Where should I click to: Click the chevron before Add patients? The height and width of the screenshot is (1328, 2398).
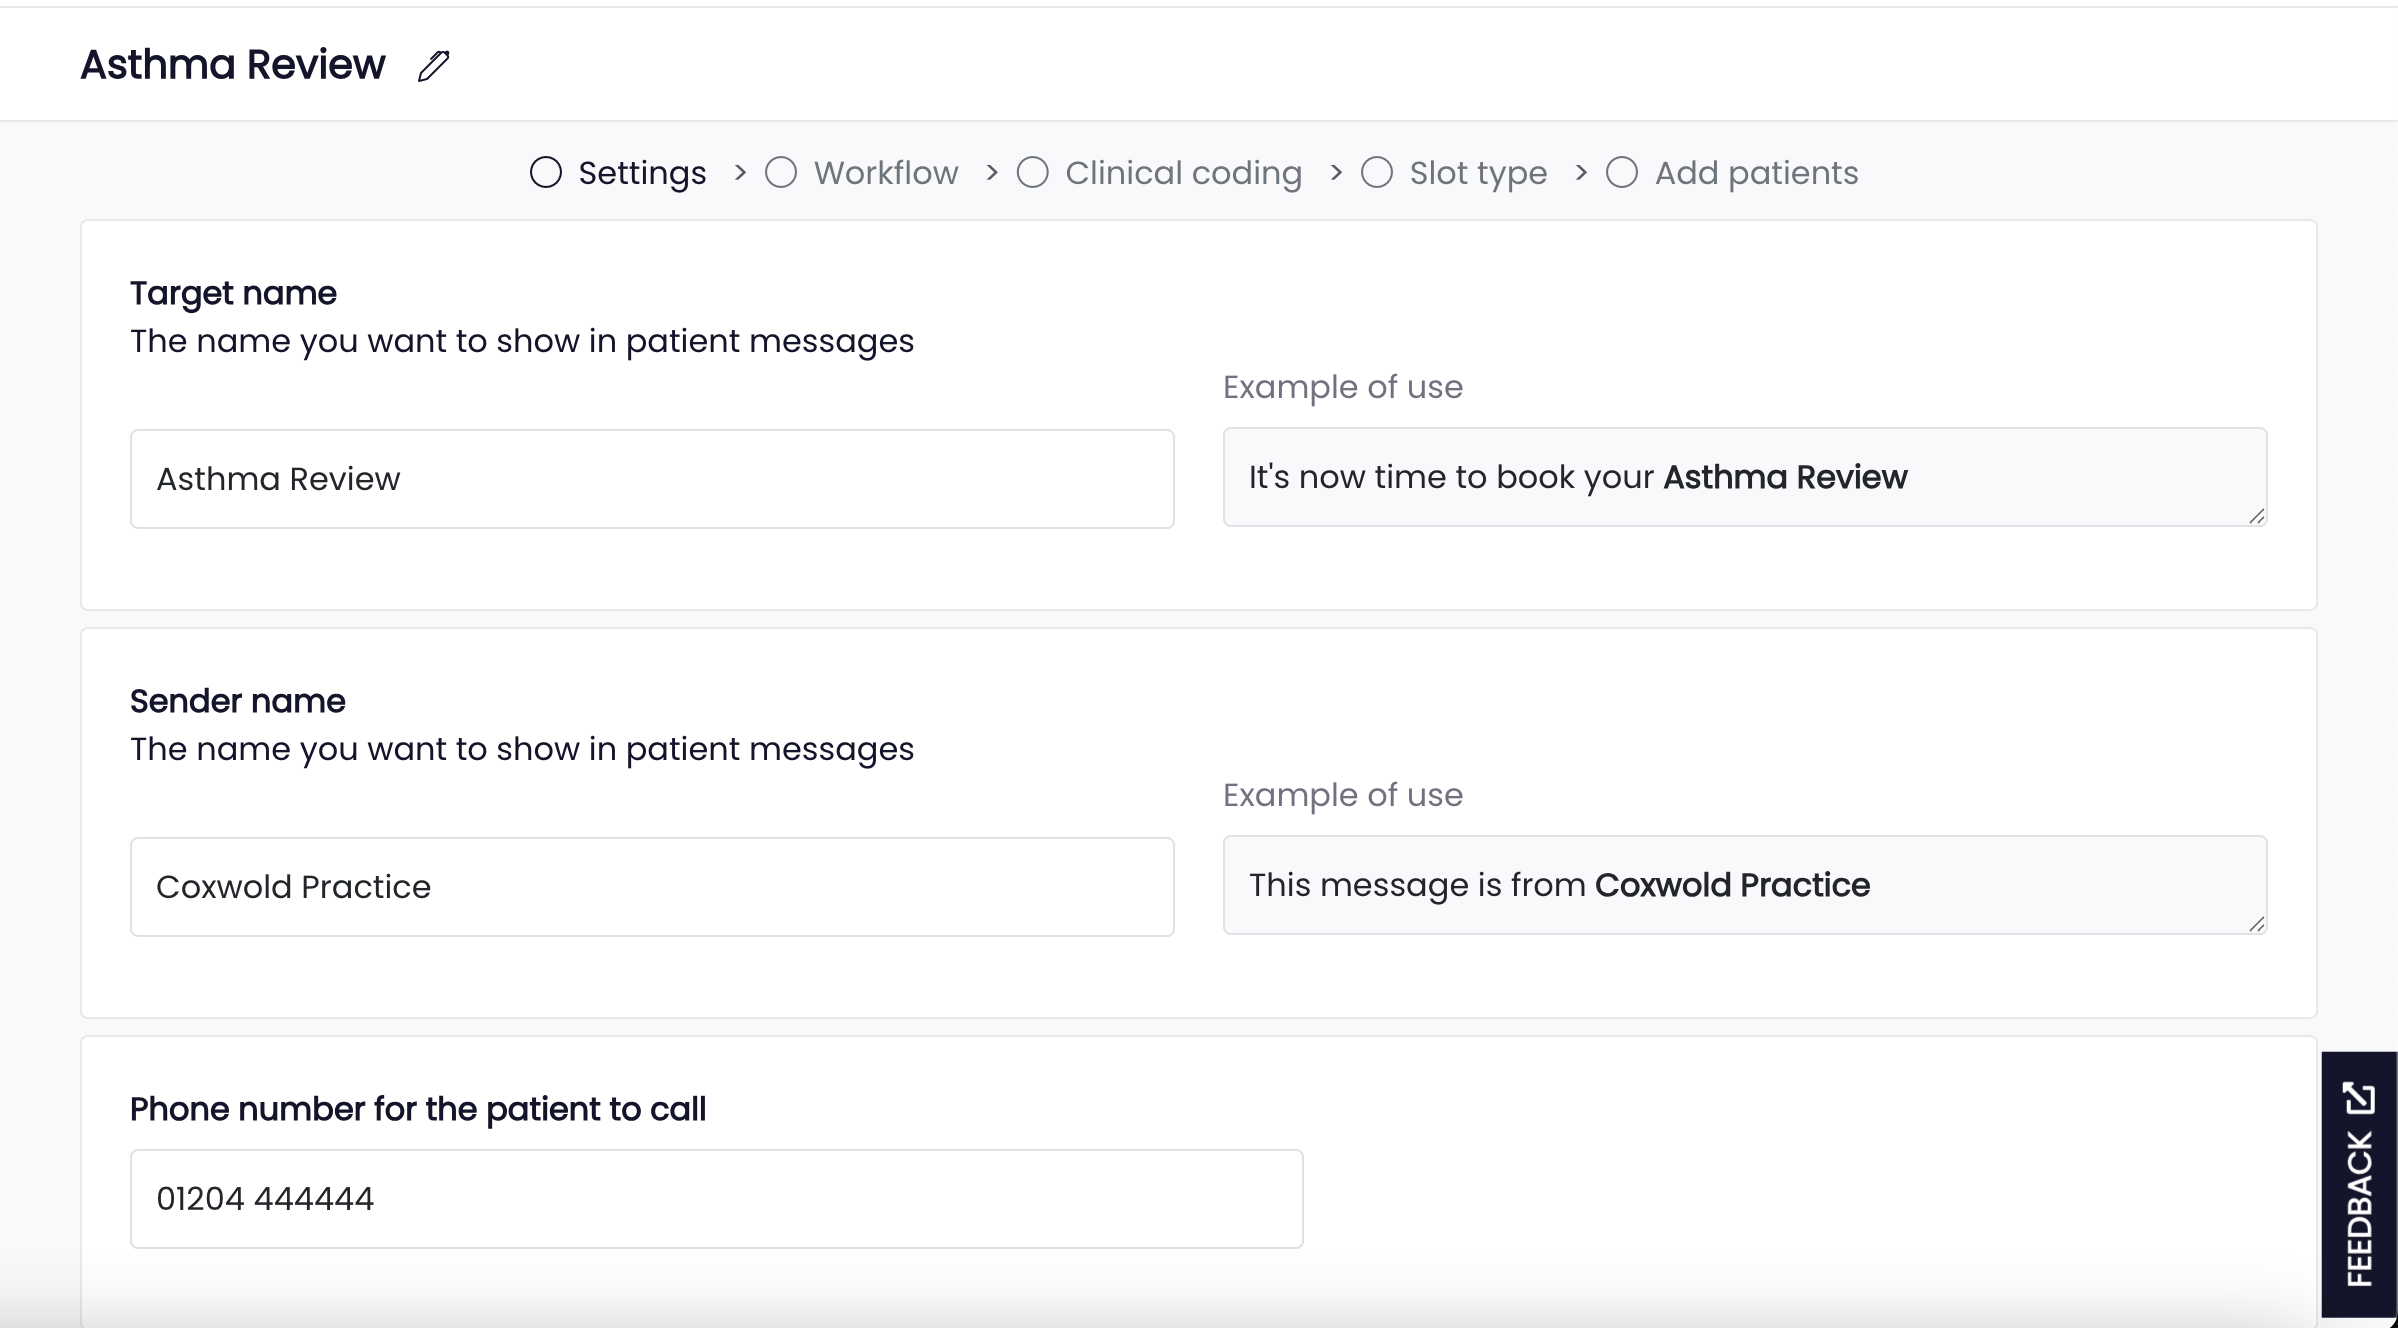[x=1581, y=172]
